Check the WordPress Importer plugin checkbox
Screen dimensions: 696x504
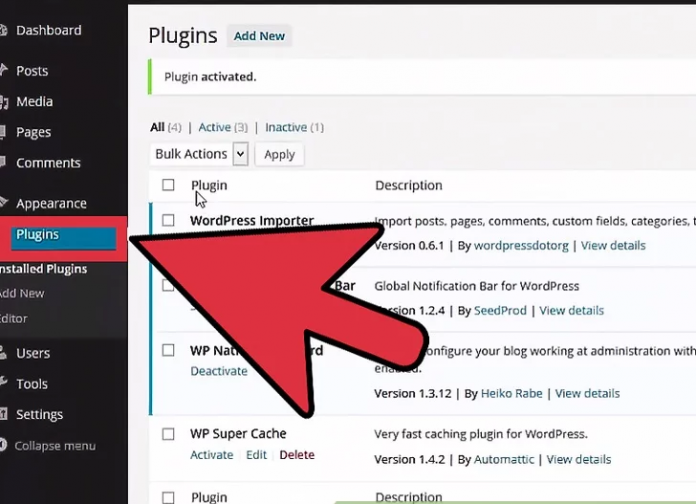pyautogui.click(x=168, y=221)
